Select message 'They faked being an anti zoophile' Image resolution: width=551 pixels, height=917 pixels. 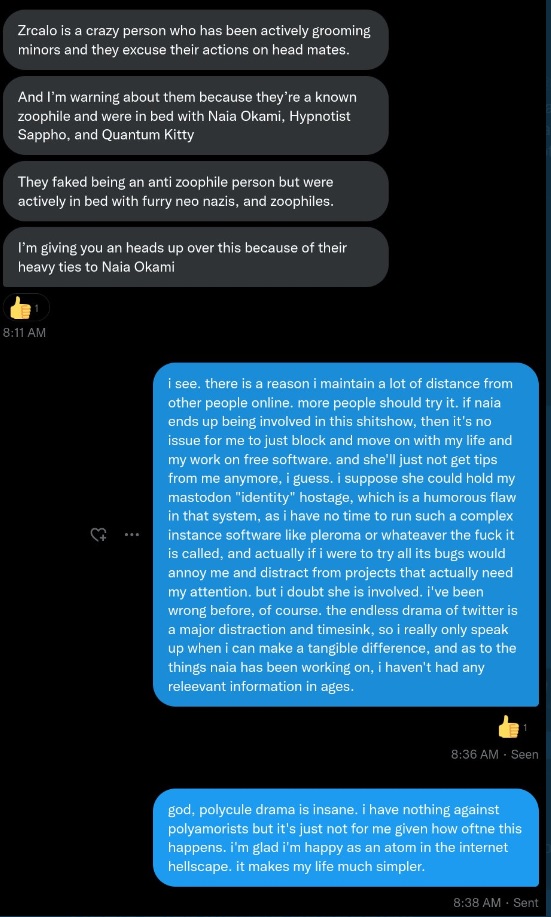click(x=195, y=191)
